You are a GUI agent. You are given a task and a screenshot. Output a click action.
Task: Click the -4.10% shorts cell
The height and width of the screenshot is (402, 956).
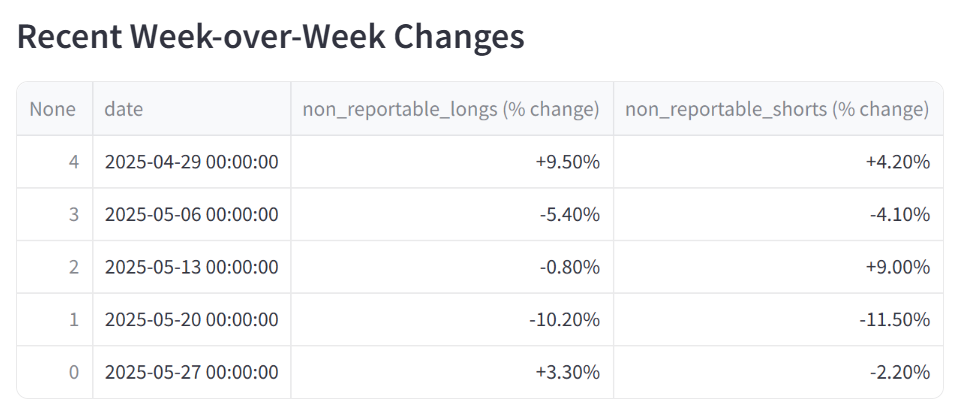778,214
